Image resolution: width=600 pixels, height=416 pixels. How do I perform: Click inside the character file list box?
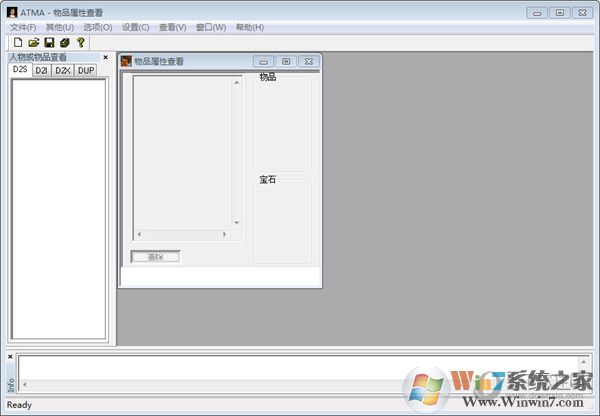(59, 209)
